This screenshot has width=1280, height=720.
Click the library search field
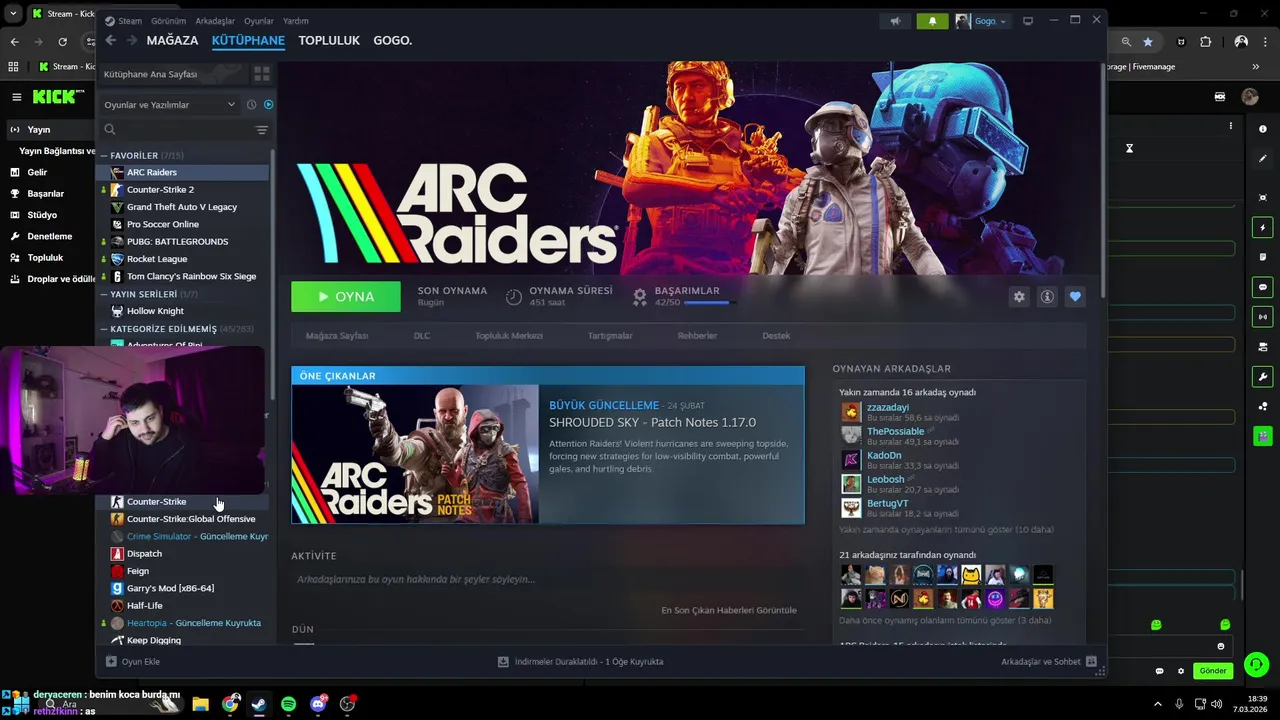pyautogui.click(x=178, y=130)
